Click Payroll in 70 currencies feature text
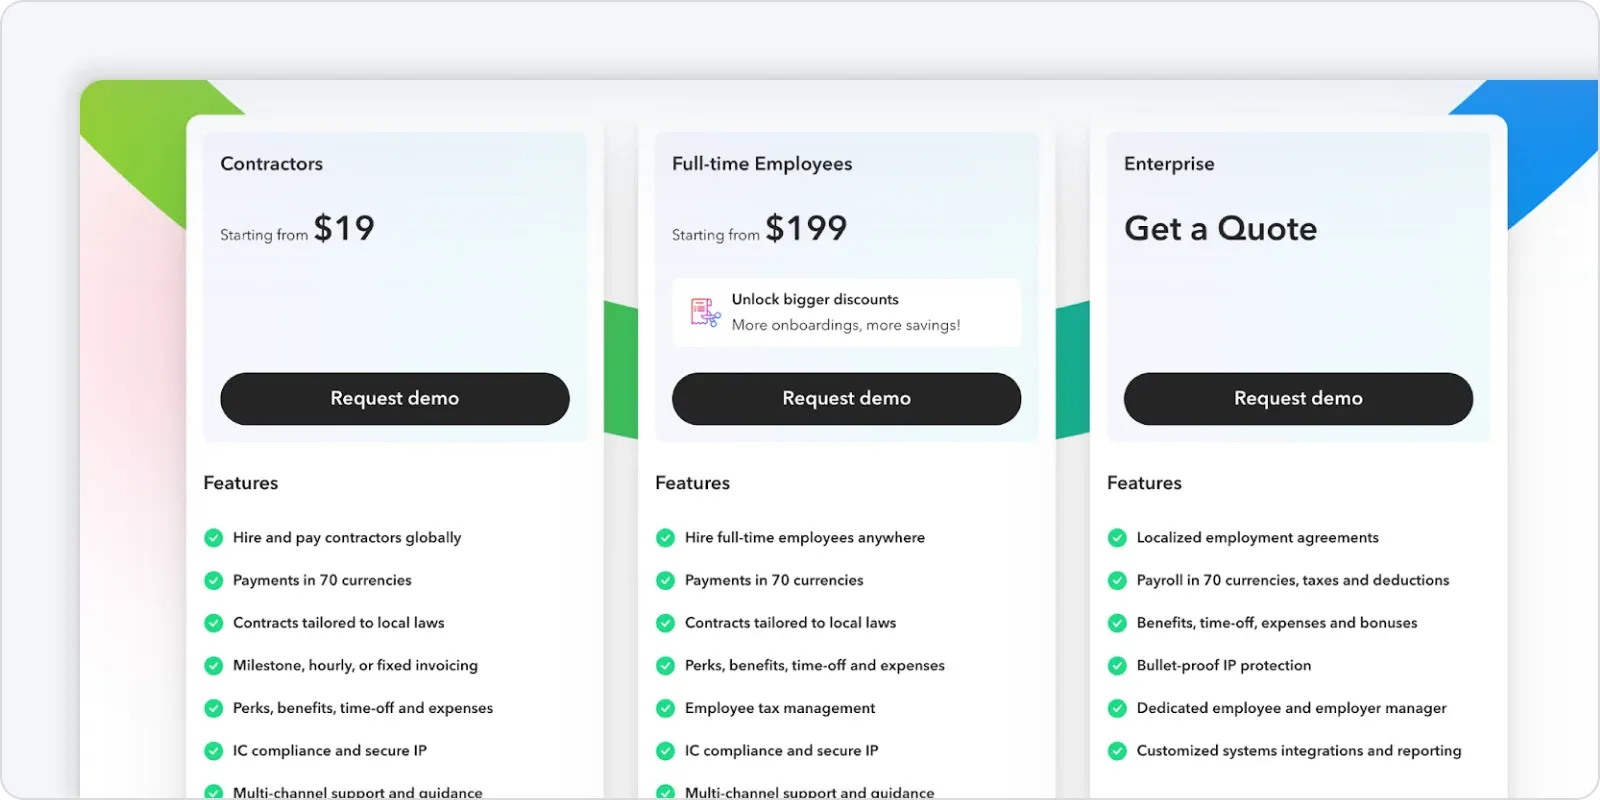The width and height of the screenshot is (1600, 800). click(x=1293, y=580)
